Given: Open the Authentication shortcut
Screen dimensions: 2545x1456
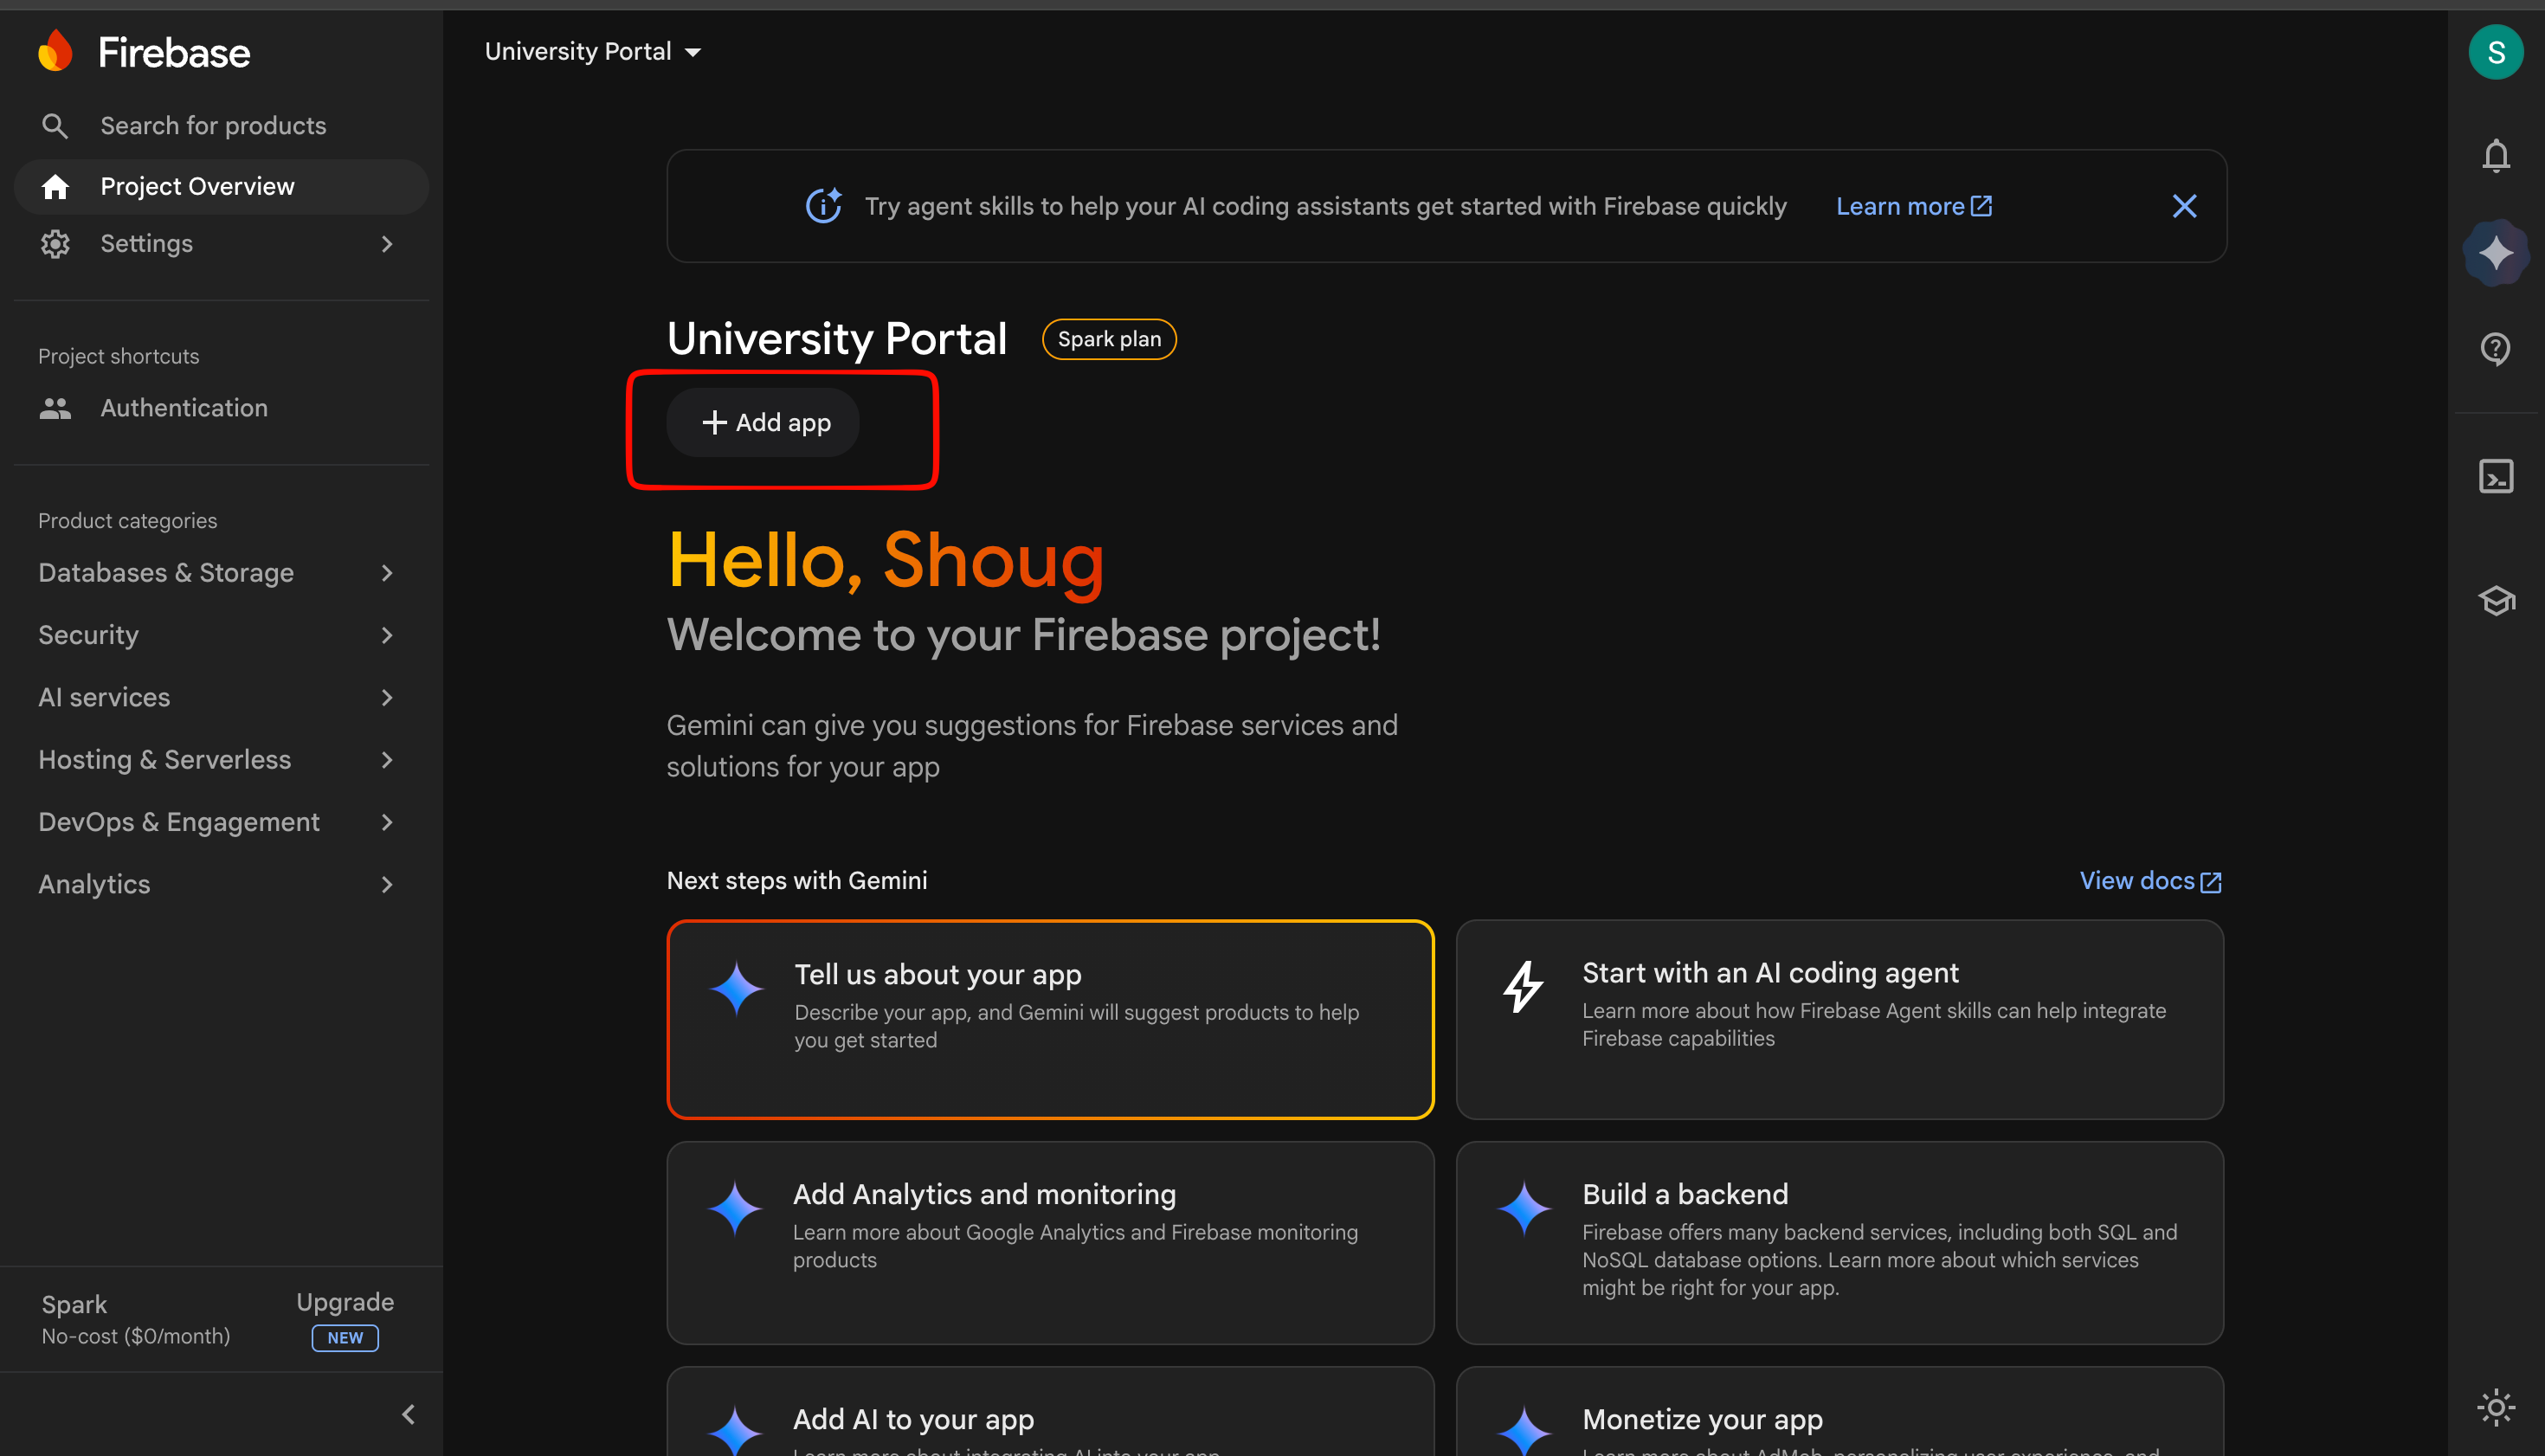Looking at the screenshot, I should point(221,408).
